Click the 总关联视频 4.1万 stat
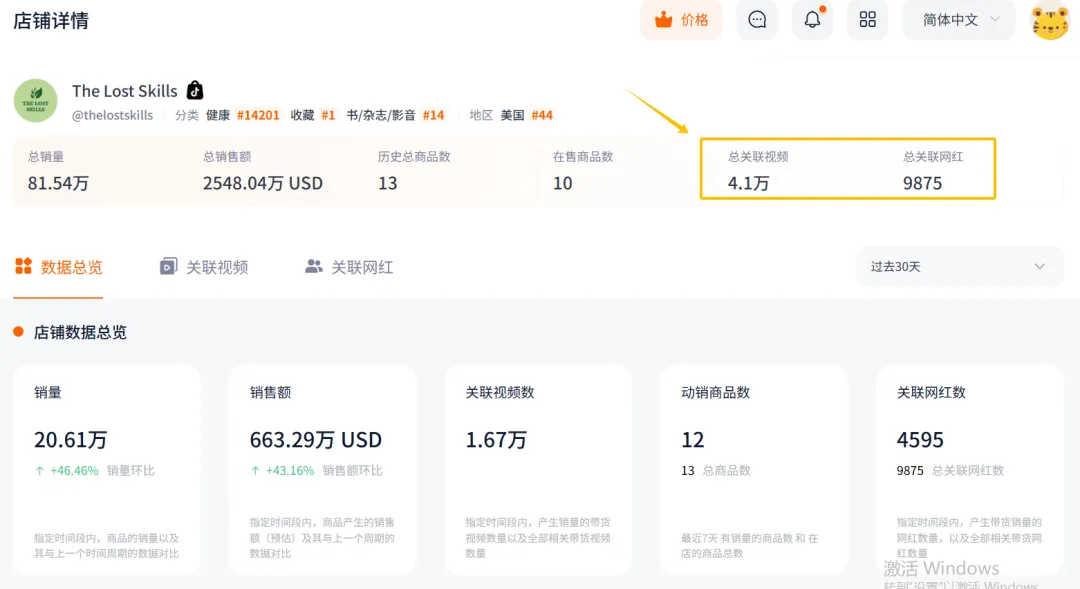The image size is (1080, 589). click(759, 170)
